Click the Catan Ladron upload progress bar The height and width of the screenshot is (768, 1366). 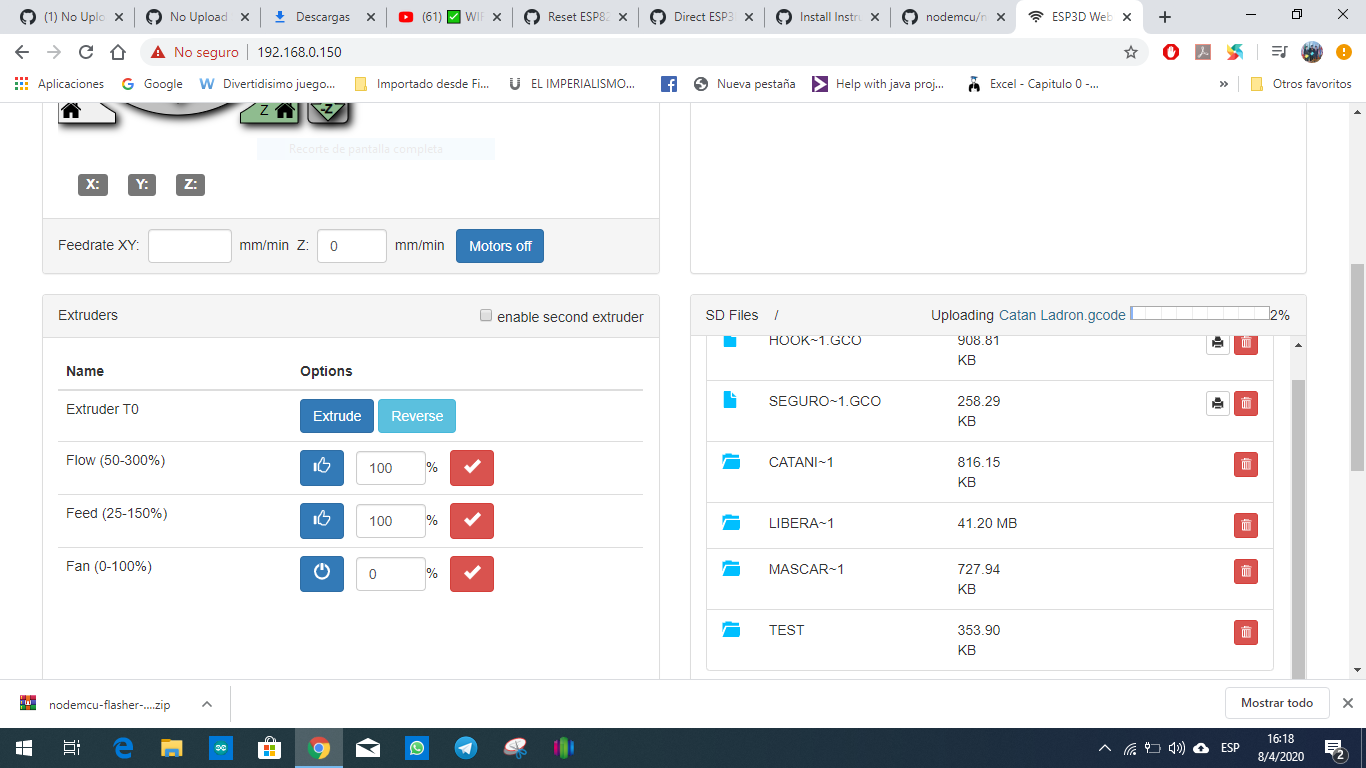pyautogui.click(x=1199, y=313)
